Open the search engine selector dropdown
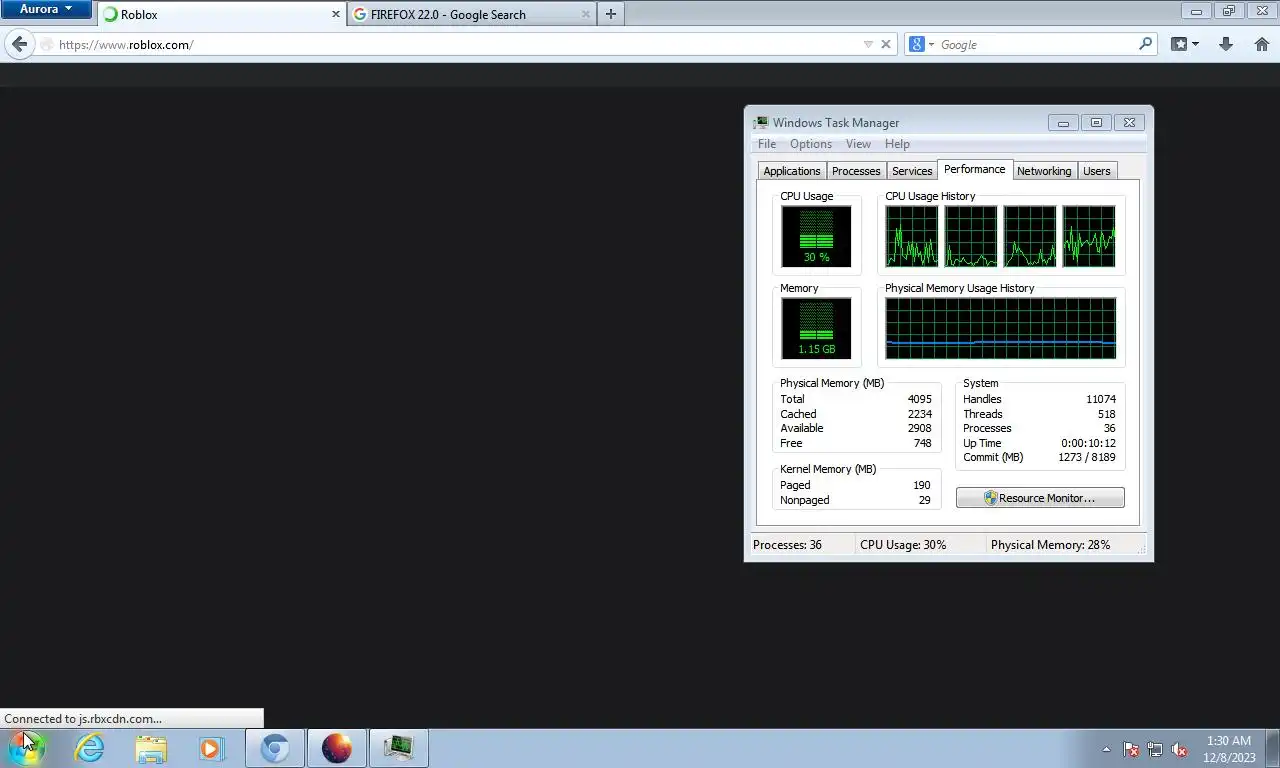This screenshot has height=768, width=1280. point(921,44)
